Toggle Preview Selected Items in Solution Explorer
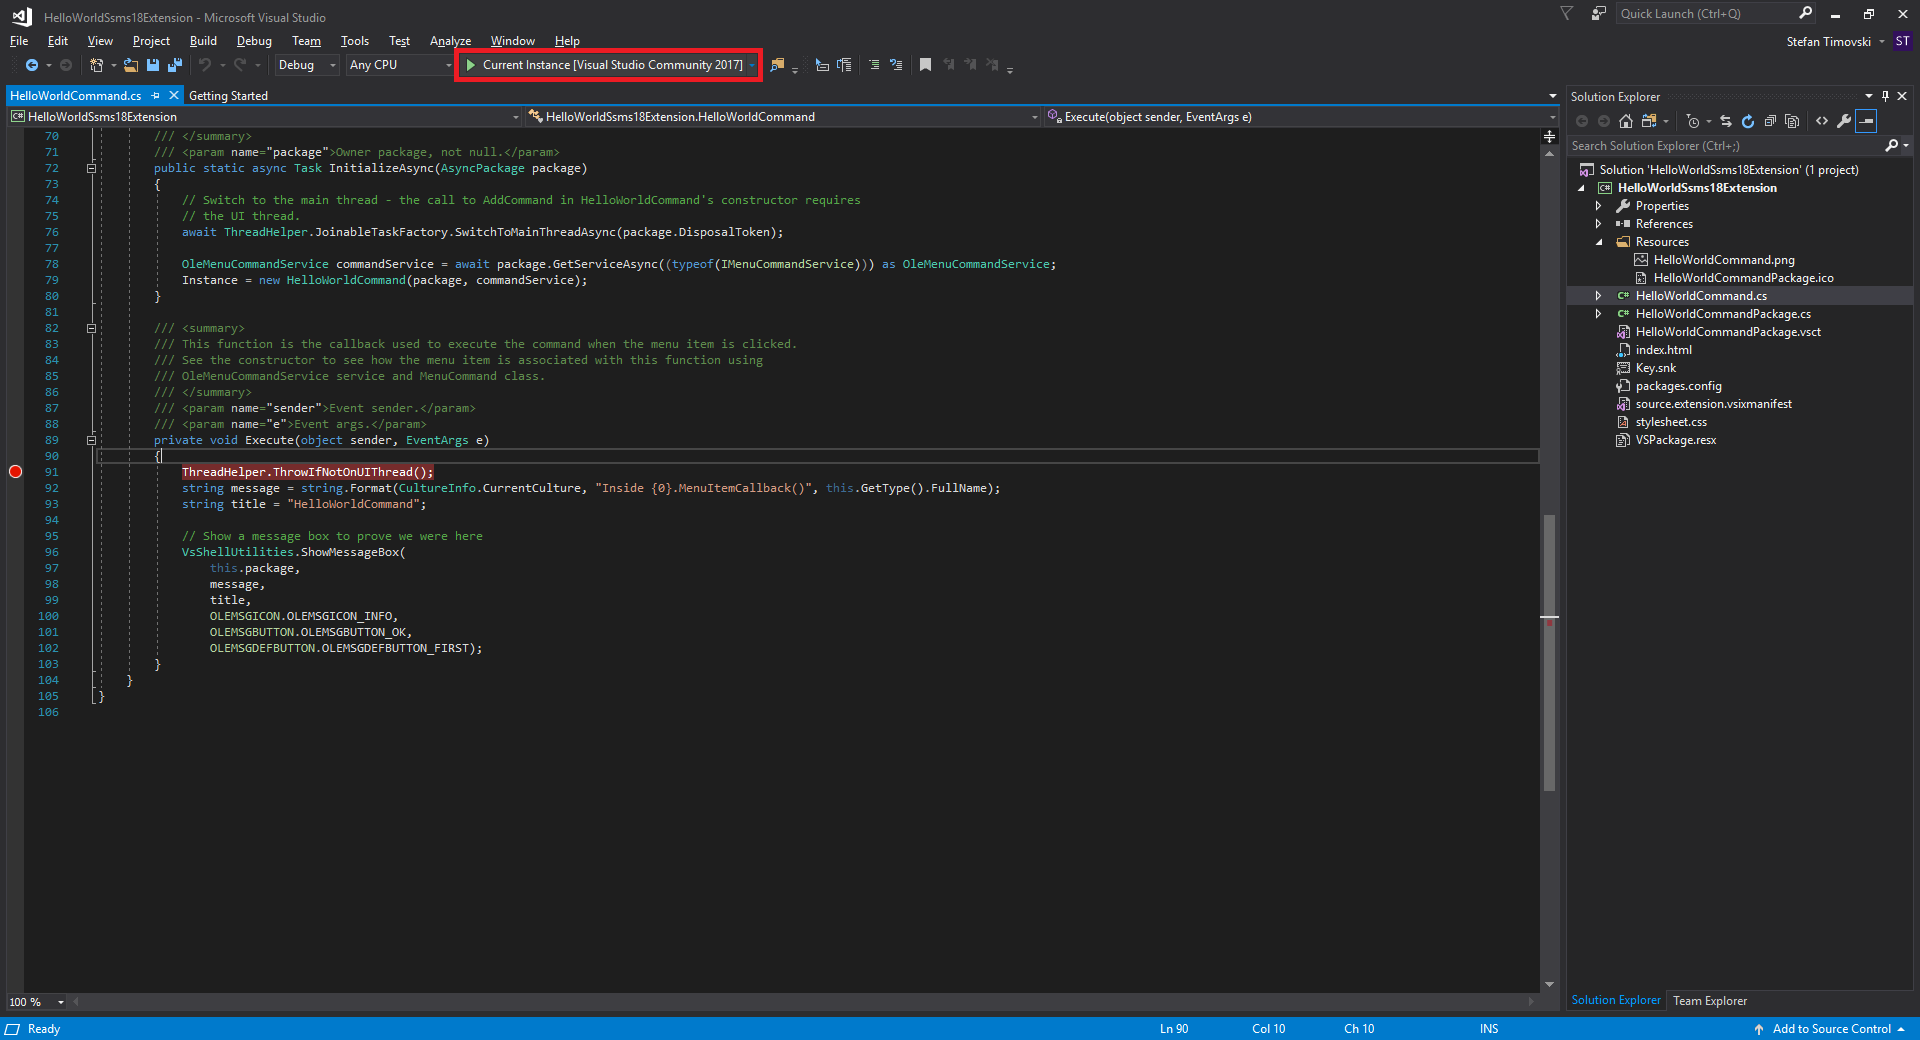The image size is (1920, 1040). [x=1866, y=121]
